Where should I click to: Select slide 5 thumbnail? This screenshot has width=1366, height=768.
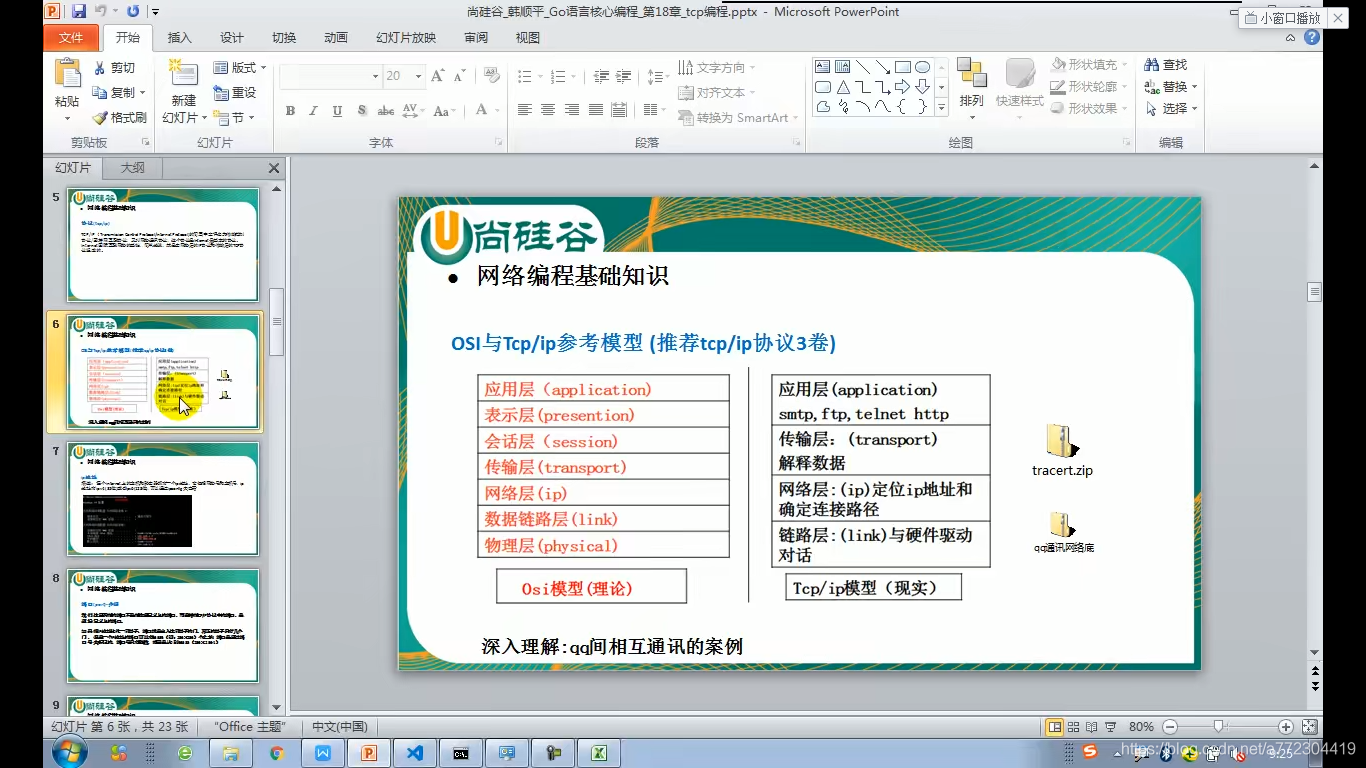click(x=163, y=245)
